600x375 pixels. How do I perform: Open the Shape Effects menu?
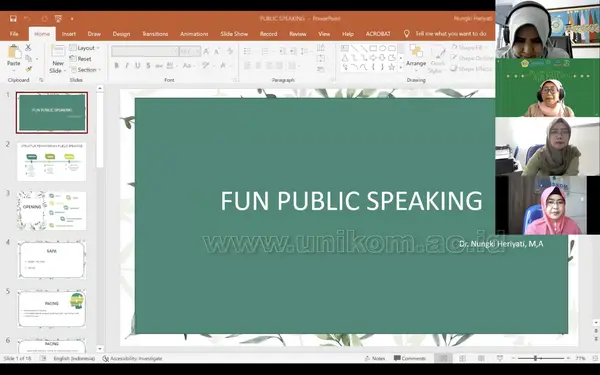tap(471, 69)
